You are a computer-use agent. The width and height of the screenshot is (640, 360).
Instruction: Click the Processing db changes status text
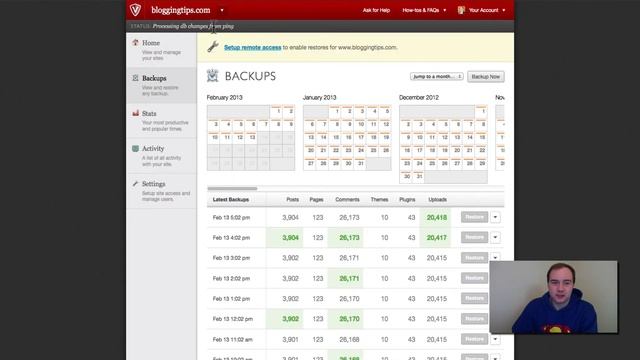(193, 26)
